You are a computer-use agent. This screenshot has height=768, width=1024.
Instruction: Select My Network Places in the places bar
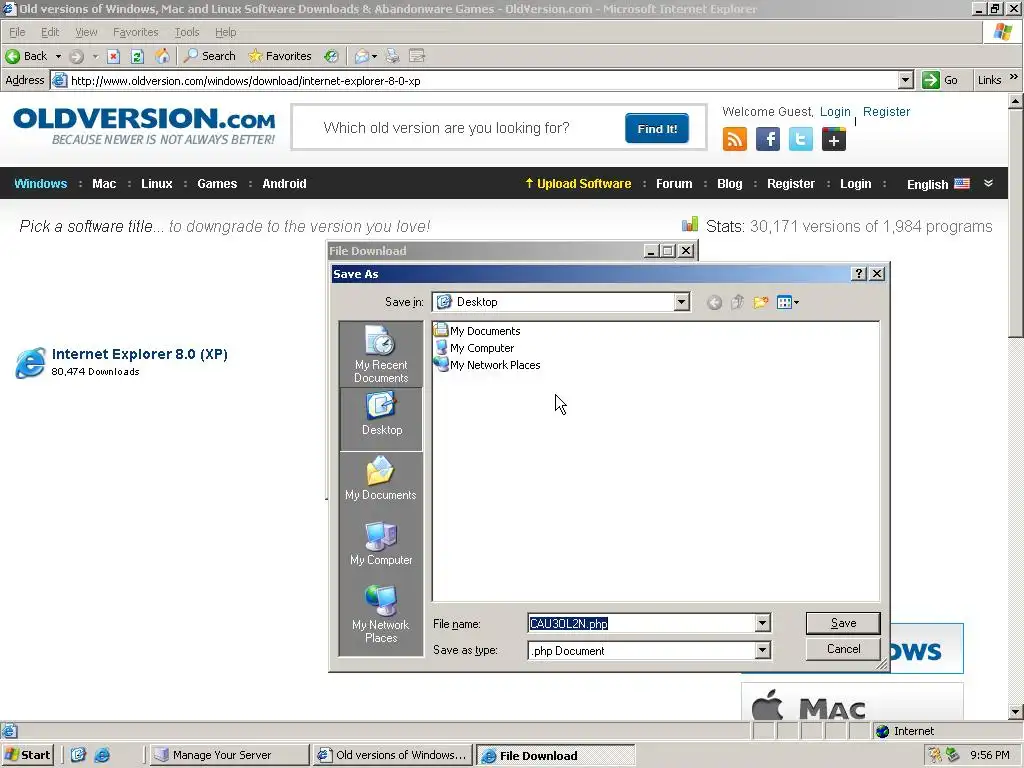point(381,613)
